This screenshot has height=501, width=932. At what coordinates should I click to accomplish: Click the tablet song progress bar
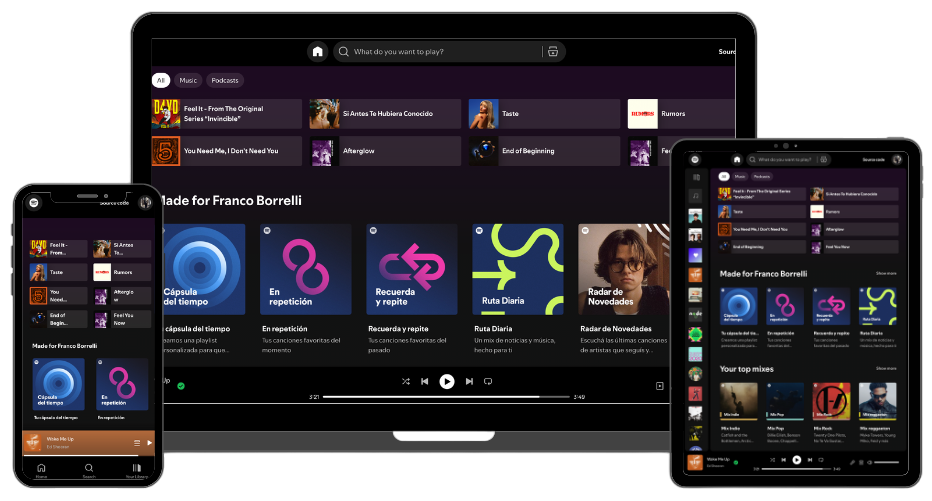(796, 469)
